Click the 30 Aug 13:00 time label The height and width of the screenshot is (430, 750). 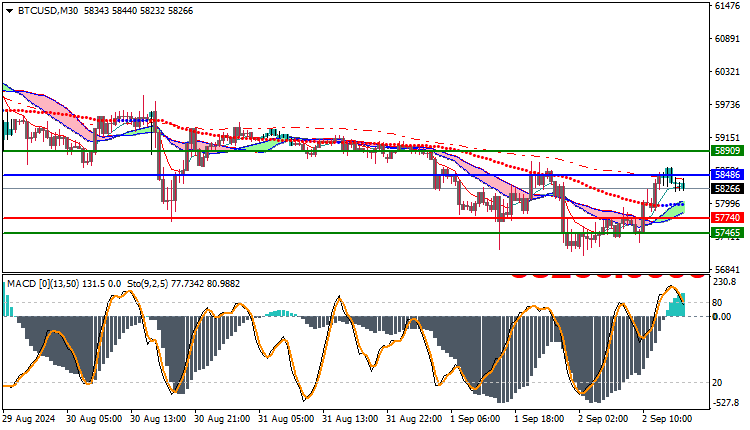tap(158, 419)
